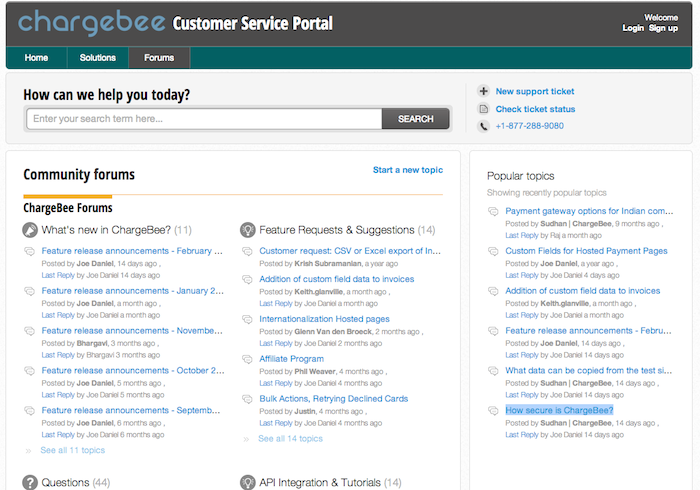The height and width of the screenshot is (490, 700).
Task: Open Custom Fields for Hosted Payment Pages topic
Action: (x=586, y=251)
